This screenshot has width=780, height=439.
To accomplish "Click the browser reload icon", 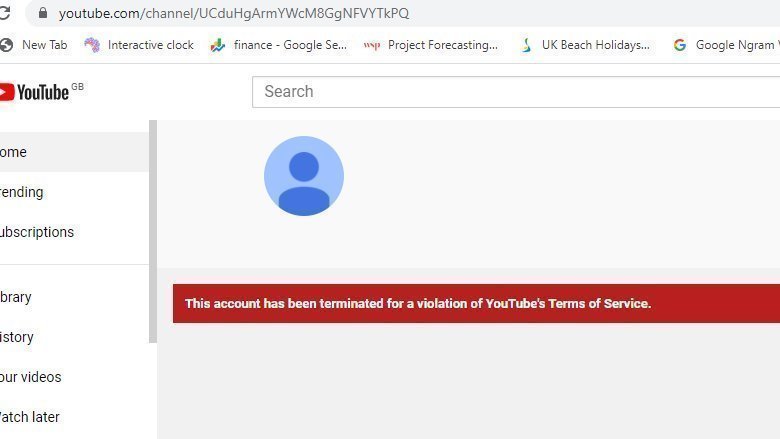I will tap(4, 12).
